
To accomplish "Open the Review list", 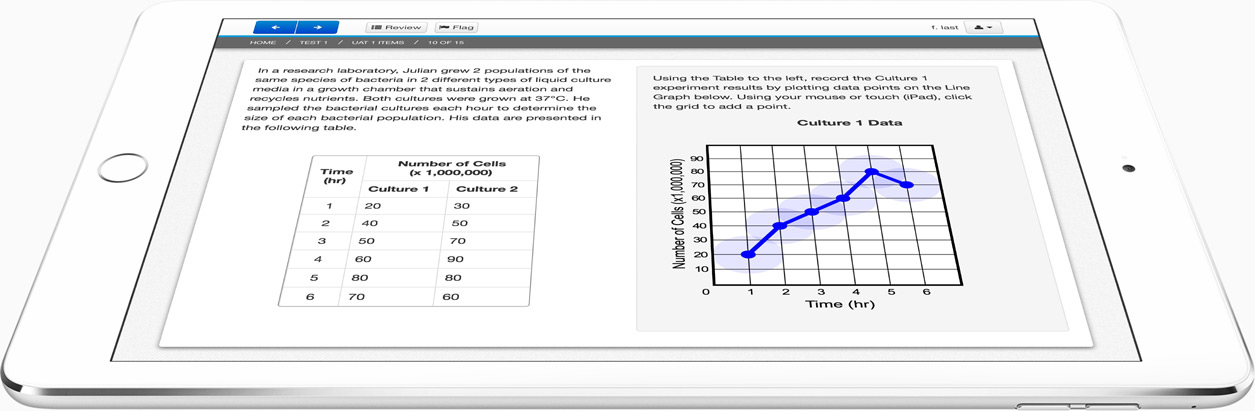I will (x=396, y=28).
